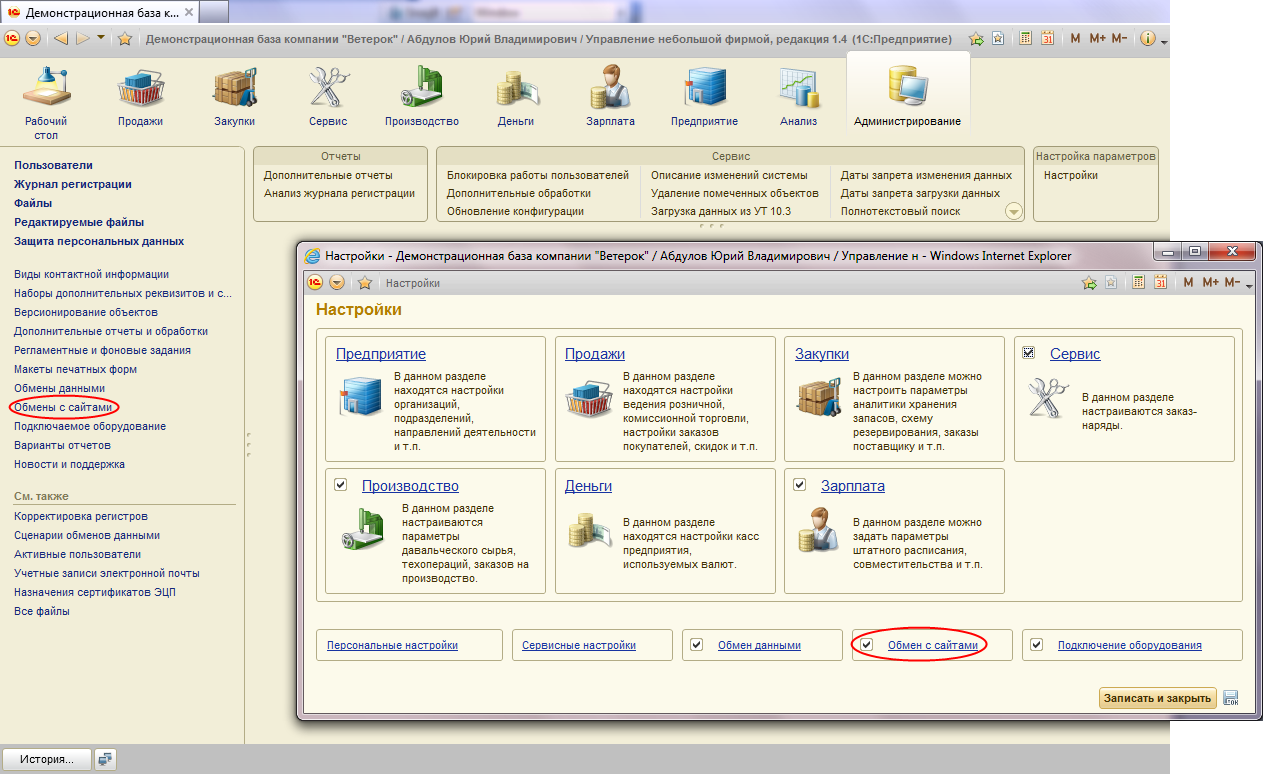
Task: Select Обмены с сайтами in the navigation panel
Action: tap(63, 407)
